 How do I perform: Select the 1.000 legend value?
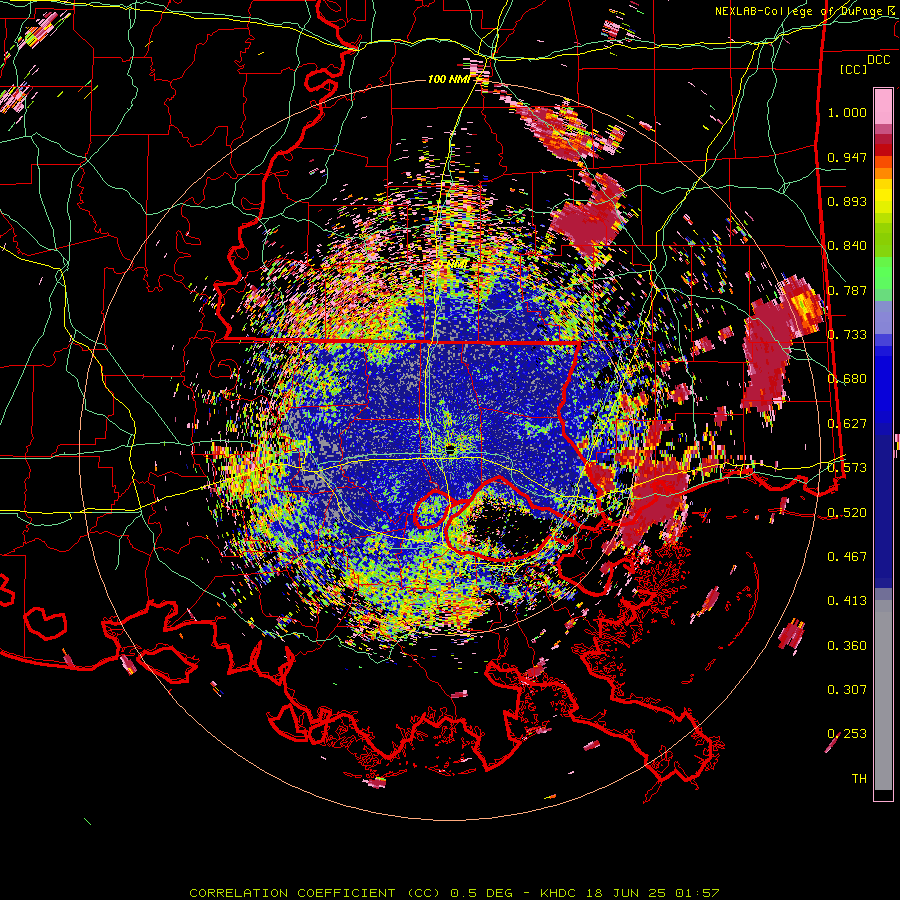[847, 112]
